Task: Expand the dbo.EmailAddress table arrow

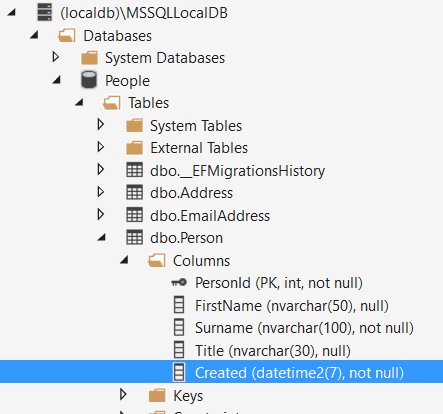Action: (101, 215)
